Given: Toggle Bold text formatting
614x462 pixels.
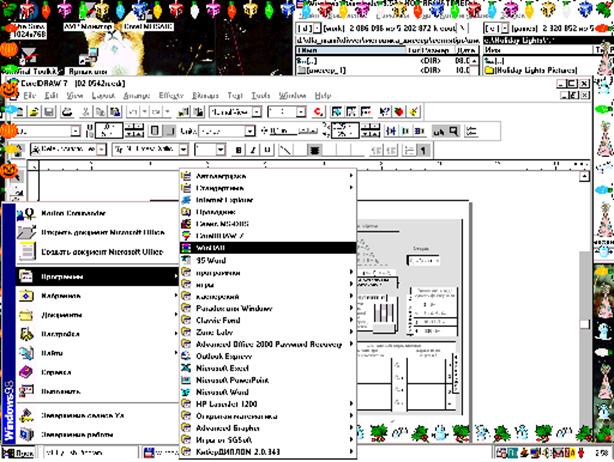Looking at the screenshot, I should [x=238, y=150].
